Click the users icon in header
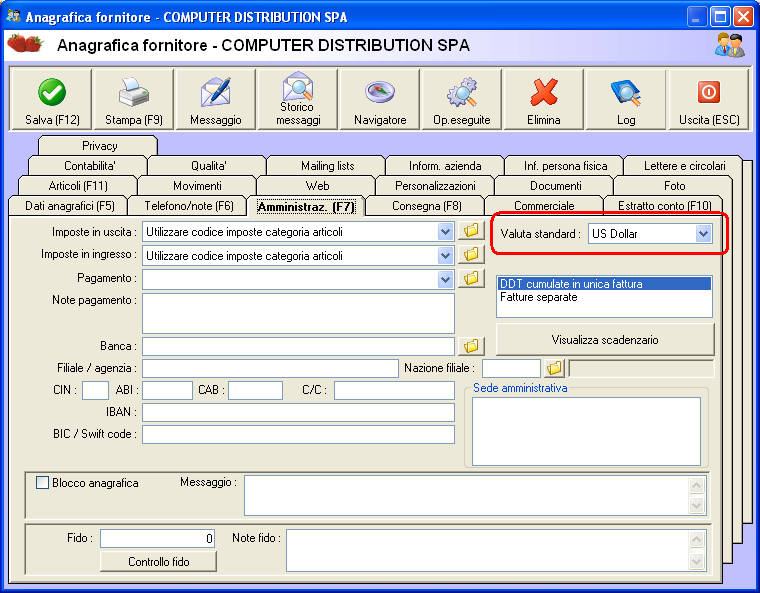The width and height of the screenshot is (760, 593). coord(730,45)
